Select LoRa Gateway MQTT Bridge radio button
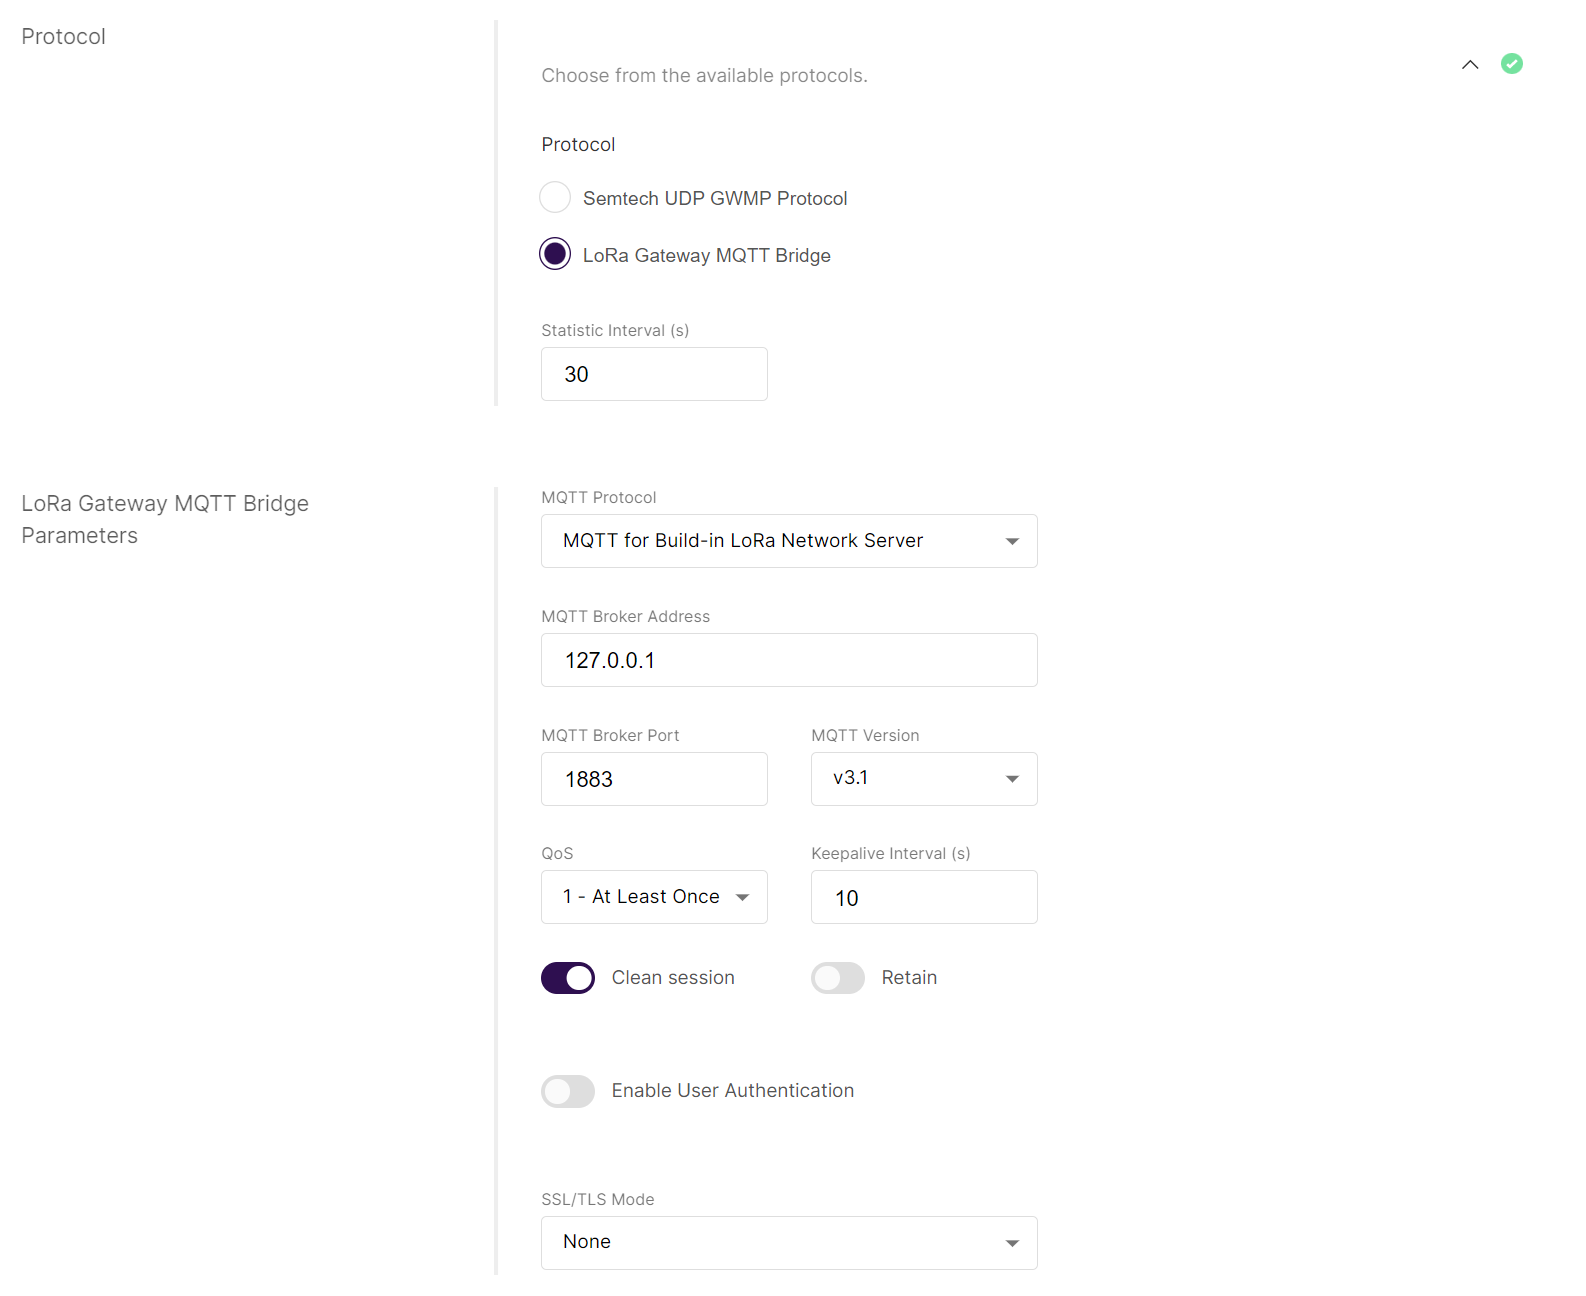 click(555, 254)
